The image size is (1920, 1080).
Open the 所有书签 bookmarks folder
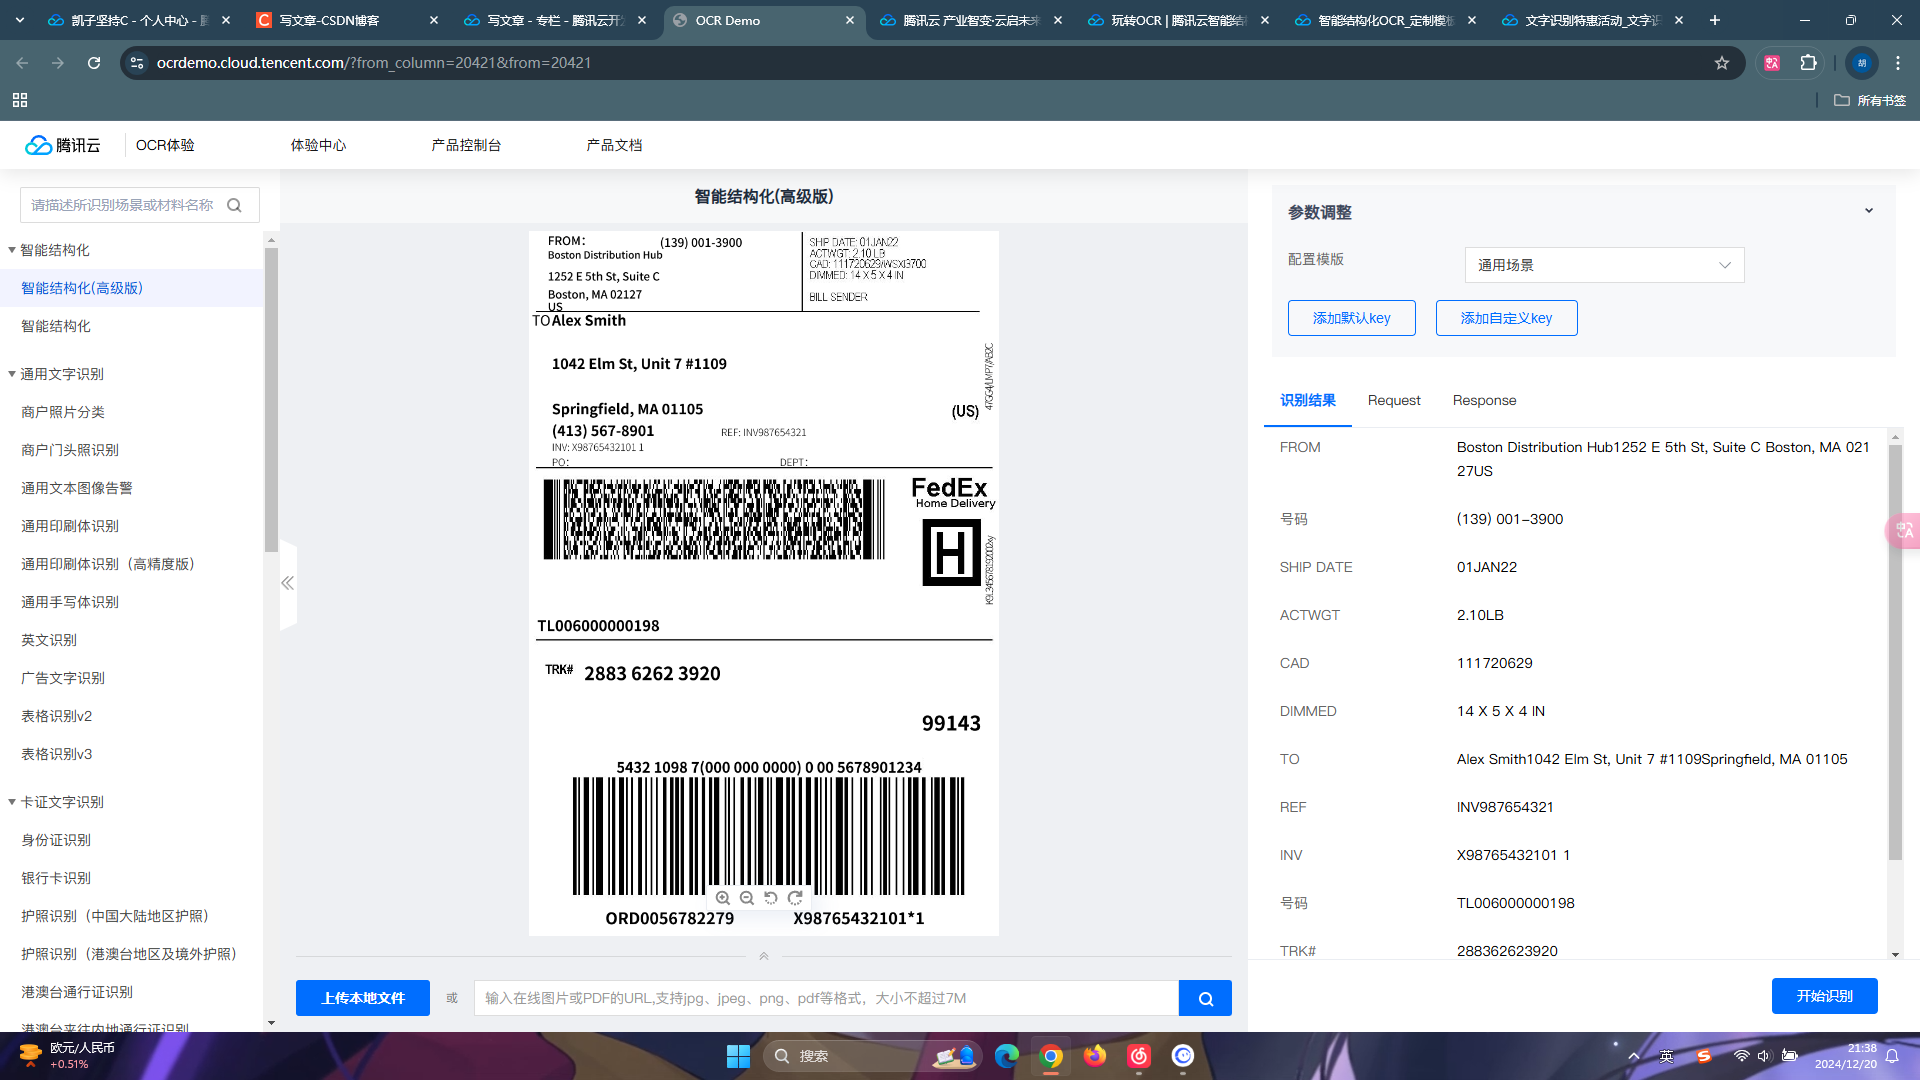(1870, 100)
